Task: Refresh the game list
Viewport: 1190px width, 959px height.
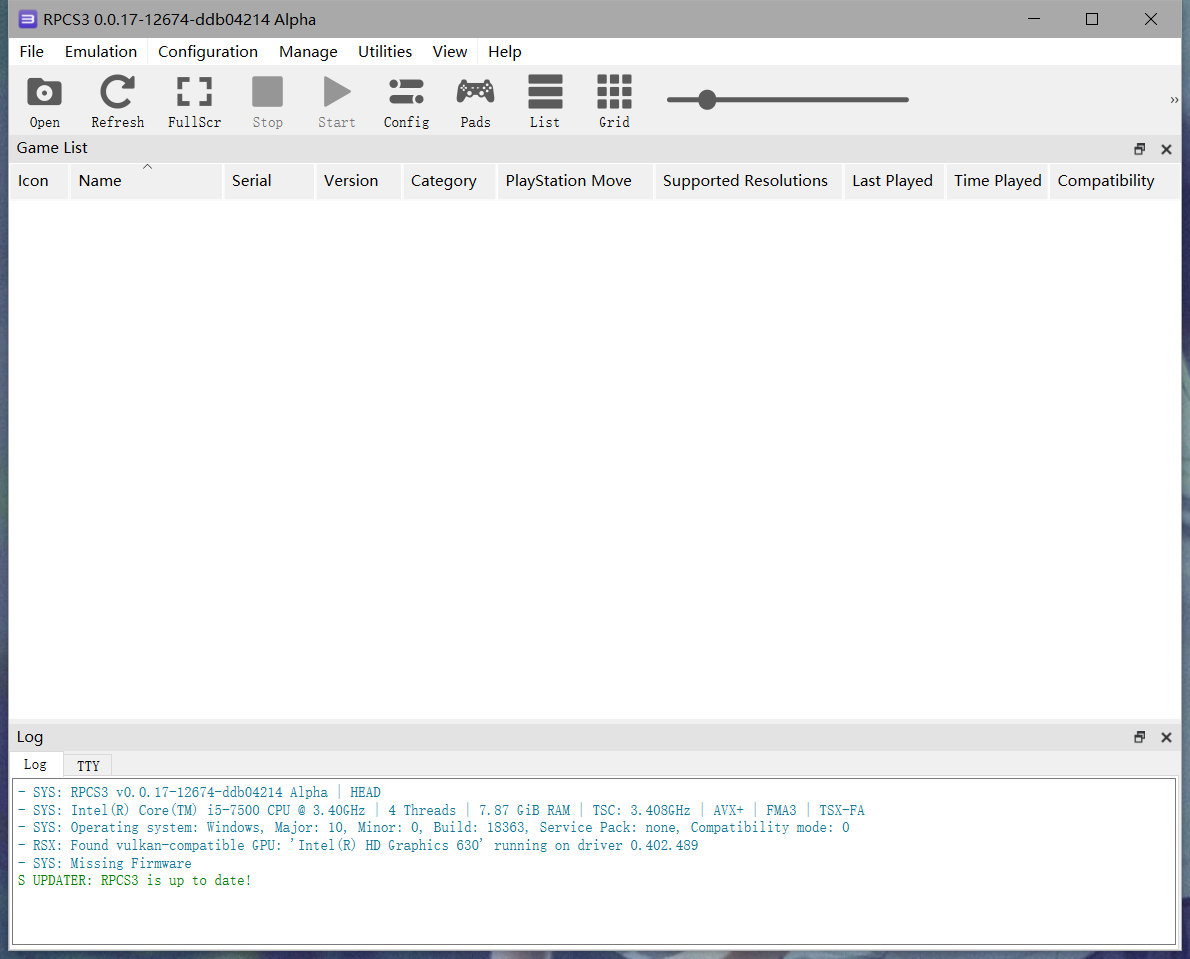Action: click(x=118, y=102)
